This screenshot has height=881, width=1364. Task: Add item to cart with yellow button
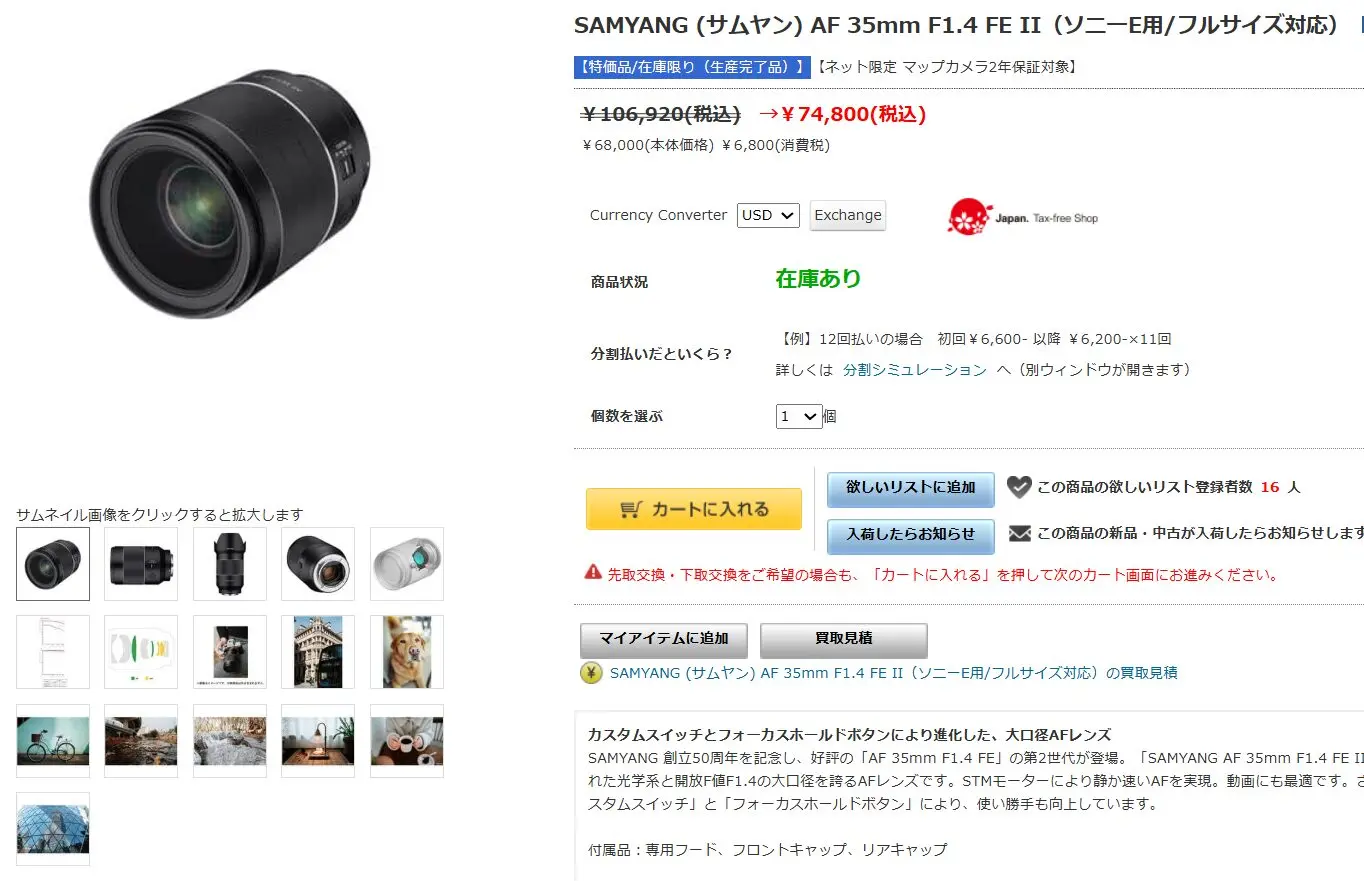(x=694, y=509)
